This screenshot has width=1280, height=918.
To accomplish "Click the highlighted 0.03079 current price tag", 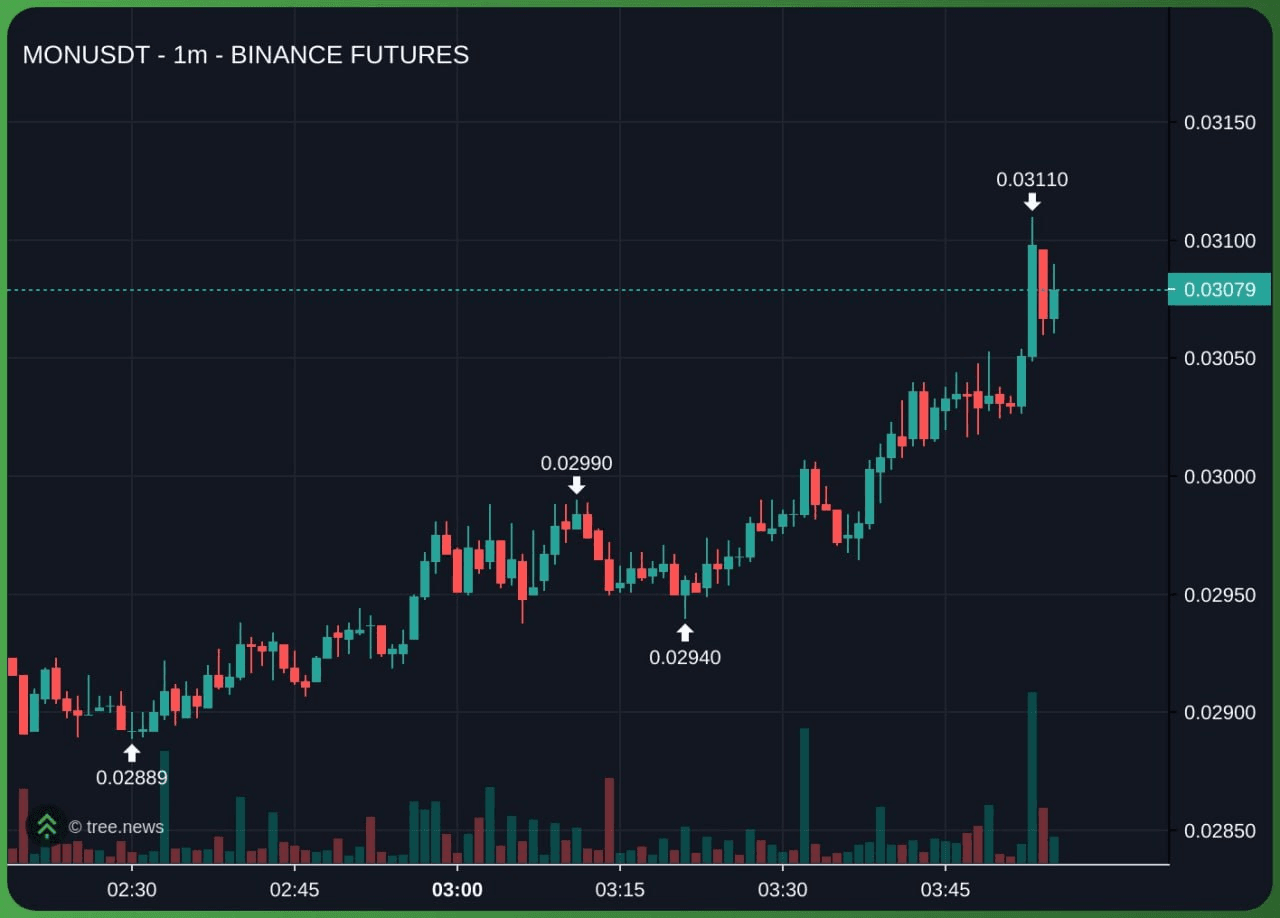I will click(1218, 290).
